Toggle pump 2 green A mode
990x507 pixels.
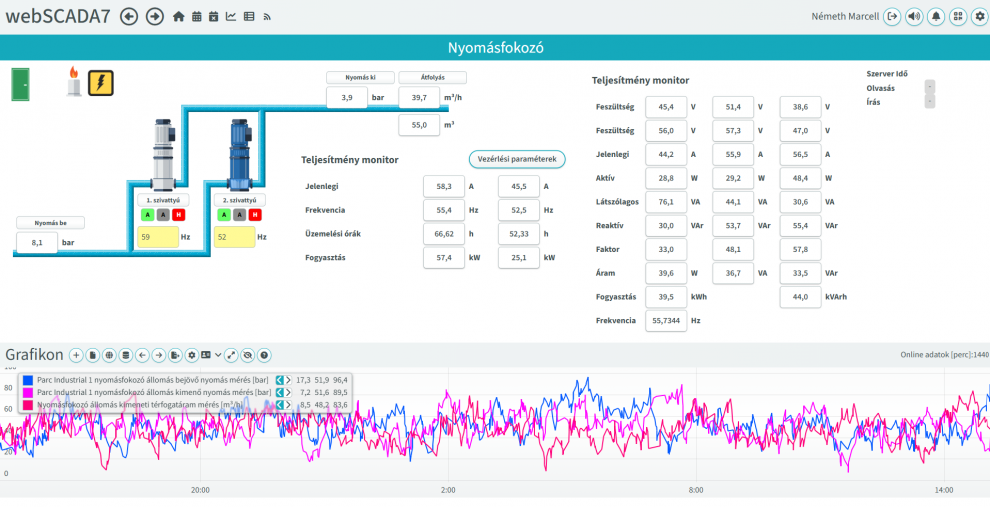pos(224,215)
